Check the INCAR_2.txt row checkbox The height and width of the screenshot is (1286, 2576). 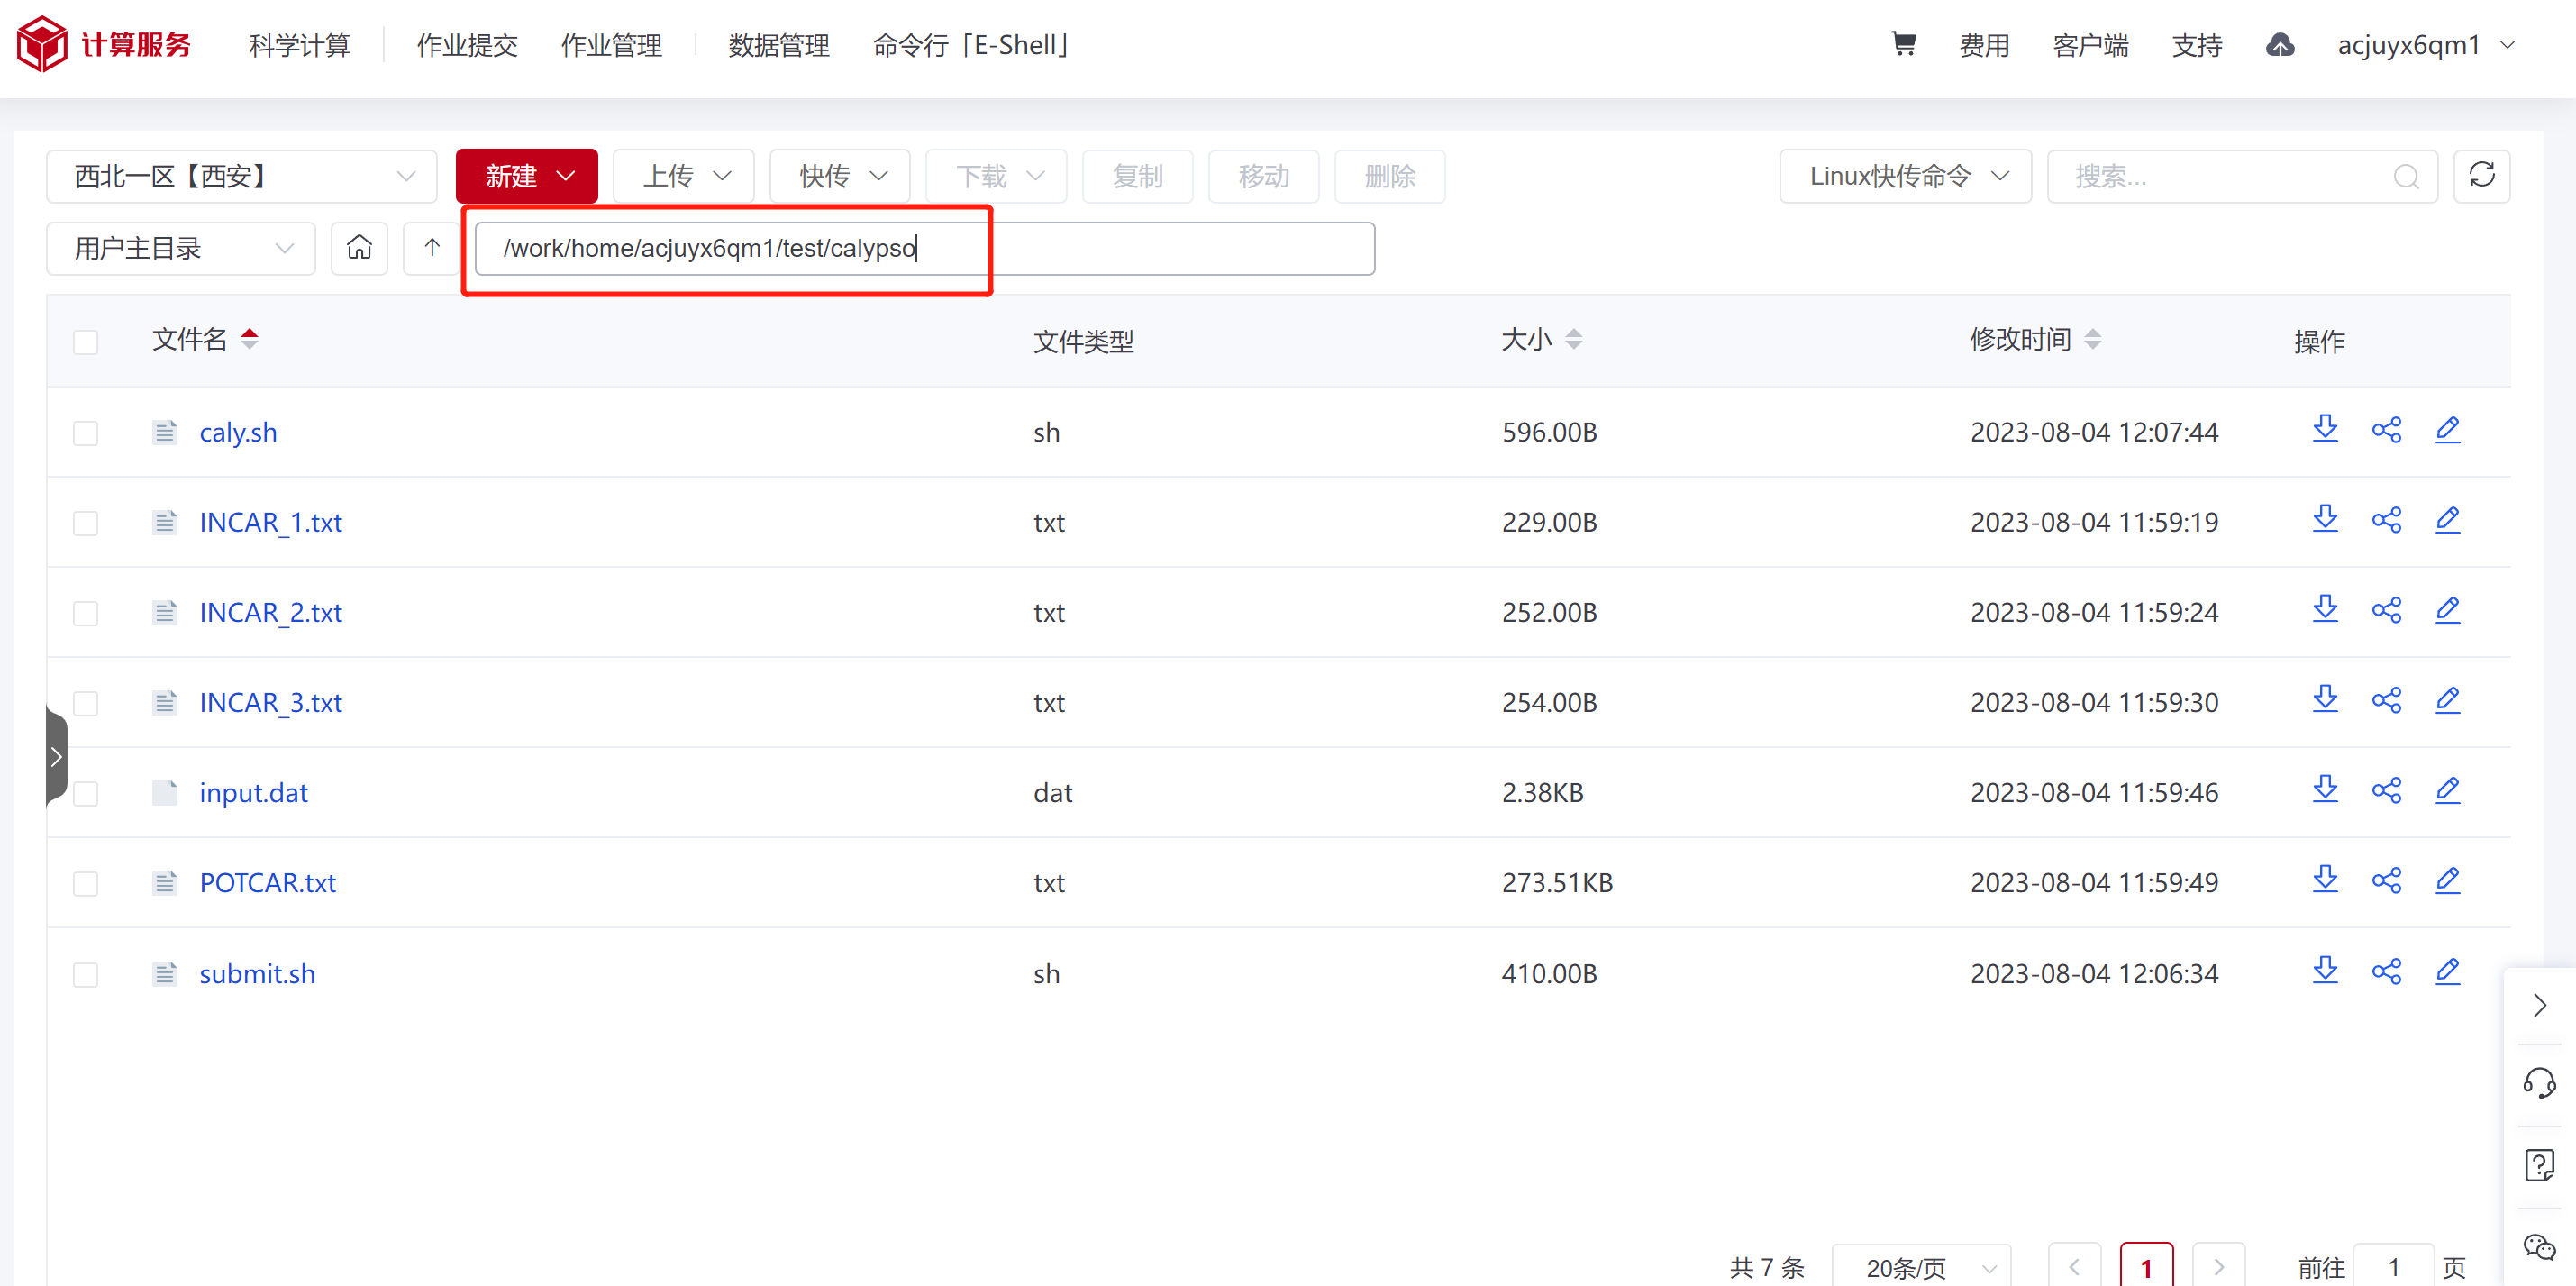[x=85, y=613]
